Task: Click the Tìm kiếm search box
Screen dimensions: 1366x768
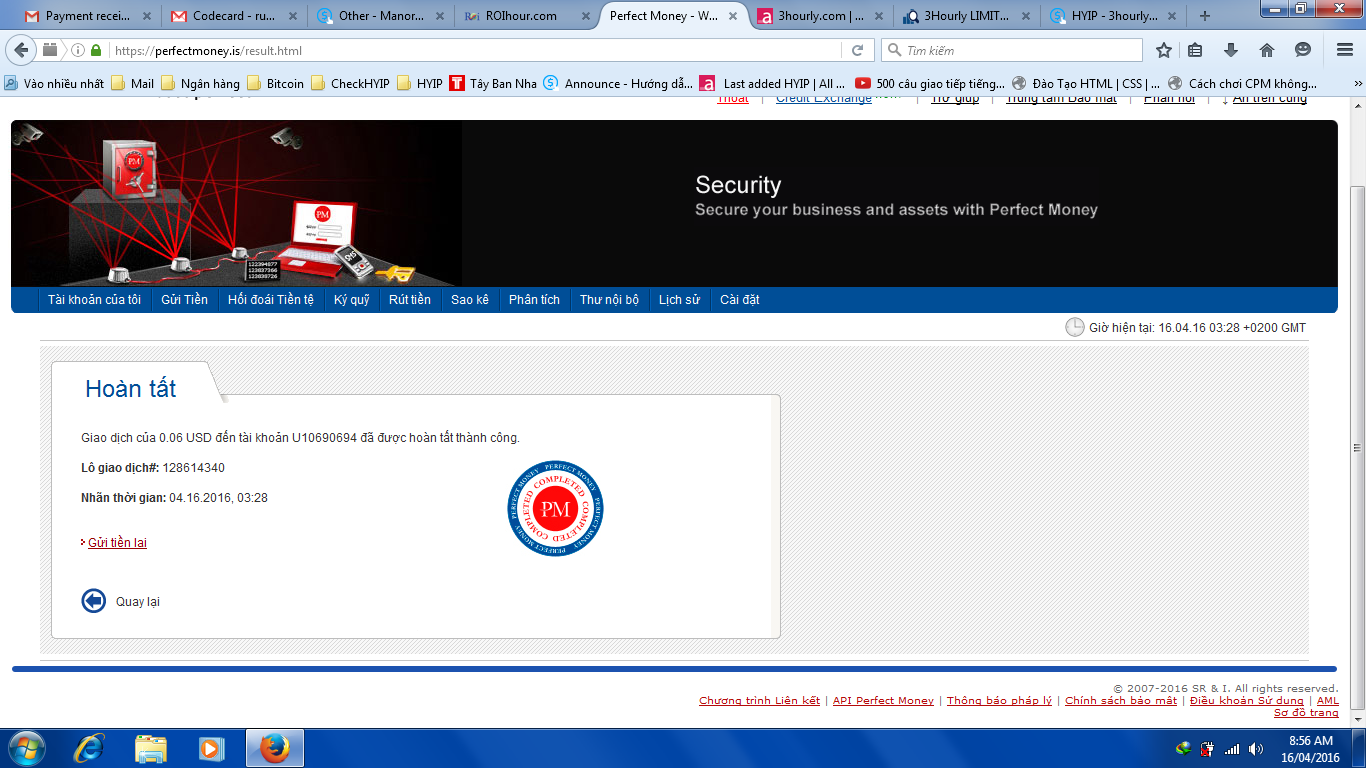Action: (x=1012, y=50)
